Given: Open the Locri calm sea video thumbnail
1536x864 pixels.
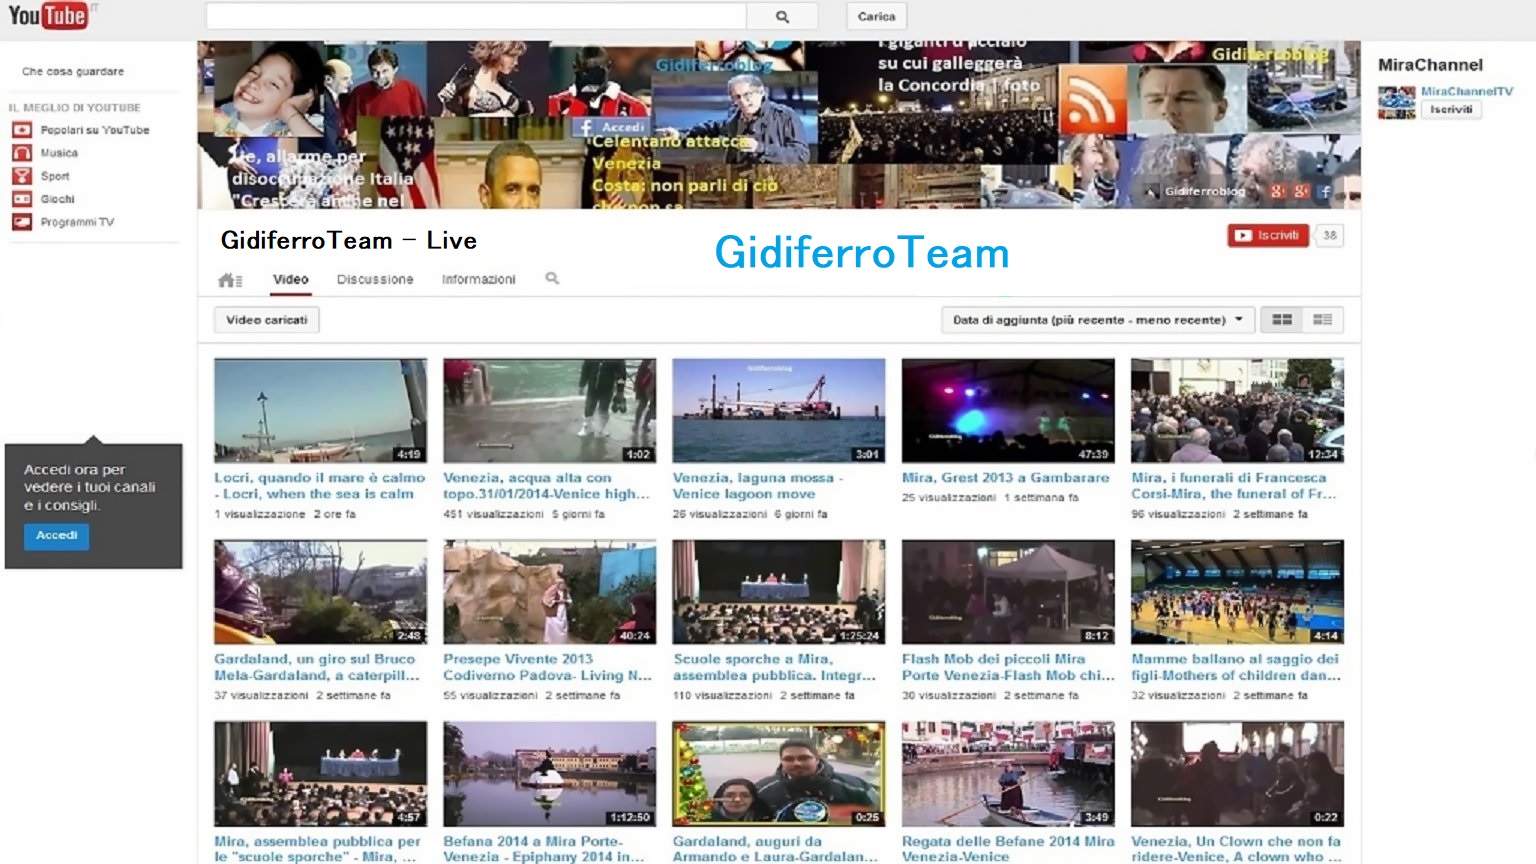Looking at the screenshot, I should [x=320, y=410].
